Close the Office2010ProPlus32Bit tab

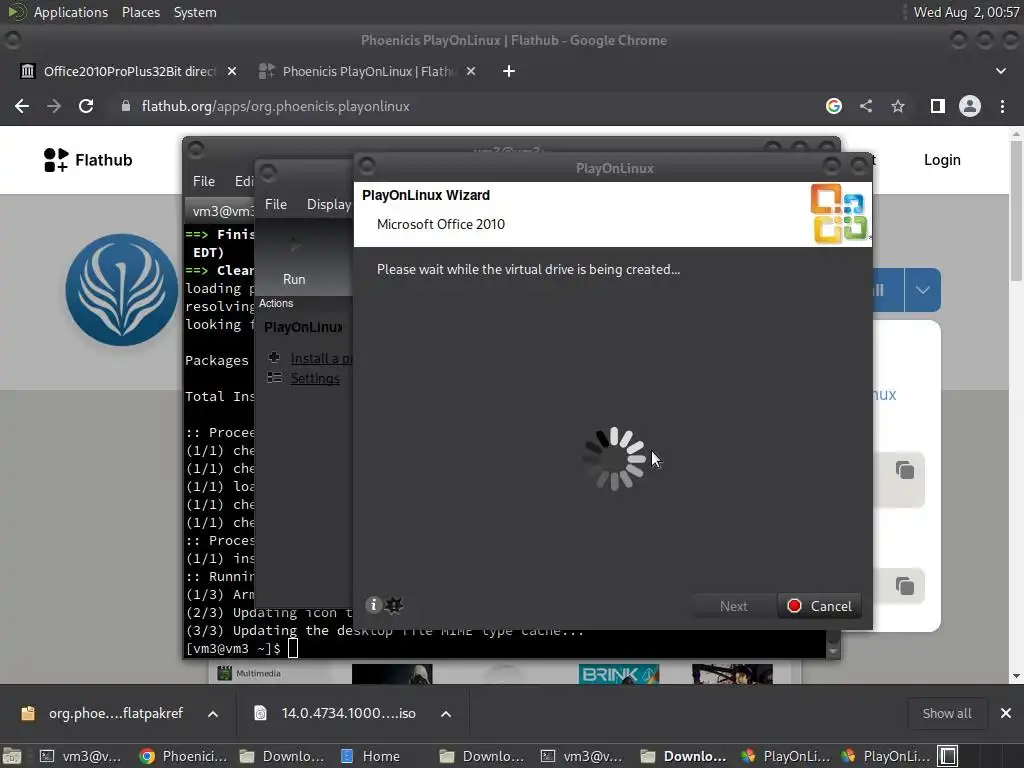point(232,71)
